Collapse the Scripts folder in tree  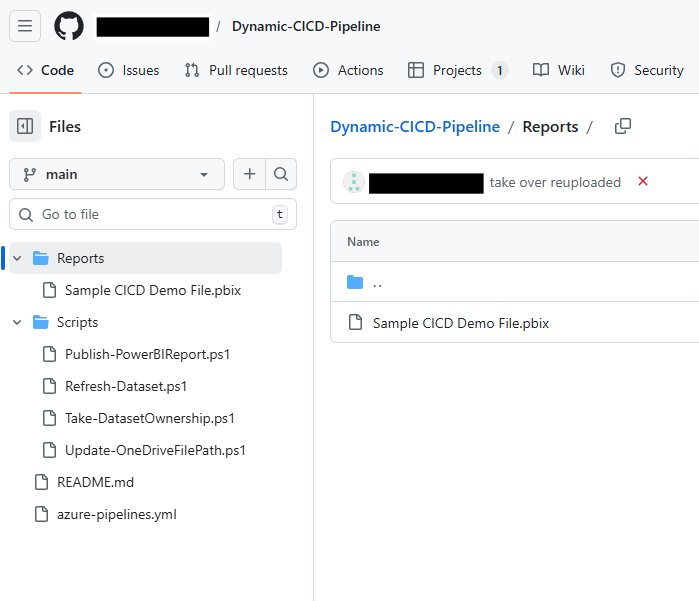[17, 322]
